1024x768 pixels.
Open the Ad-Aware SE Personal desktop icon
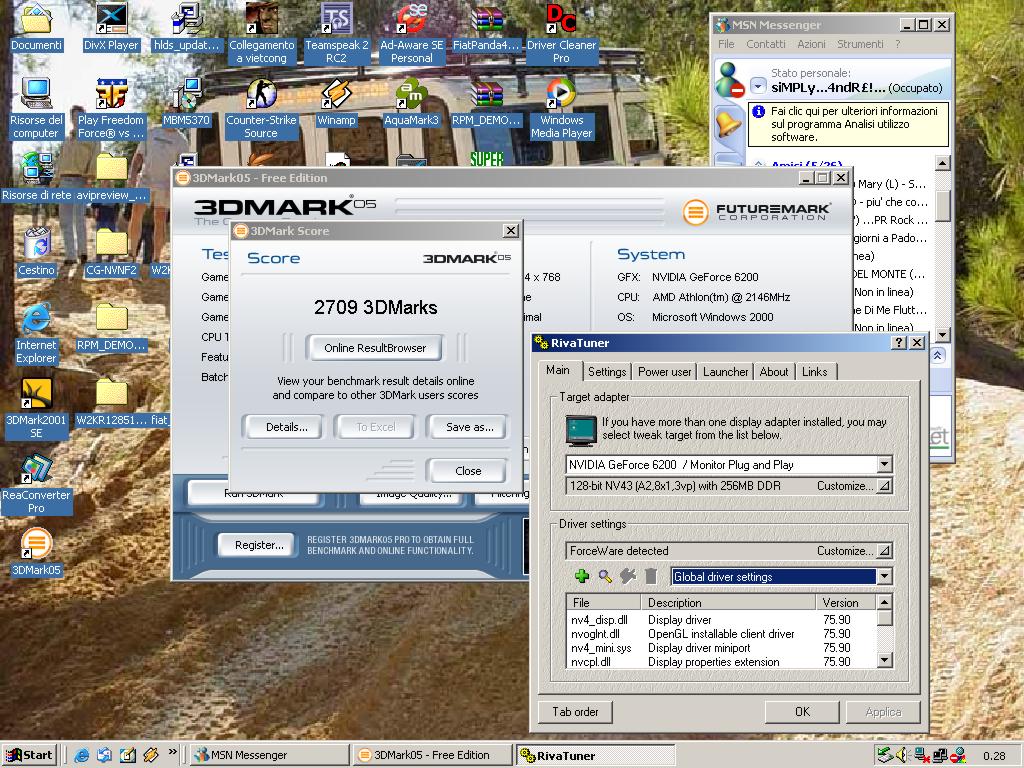pyautogui.click(x=411, y=33)
